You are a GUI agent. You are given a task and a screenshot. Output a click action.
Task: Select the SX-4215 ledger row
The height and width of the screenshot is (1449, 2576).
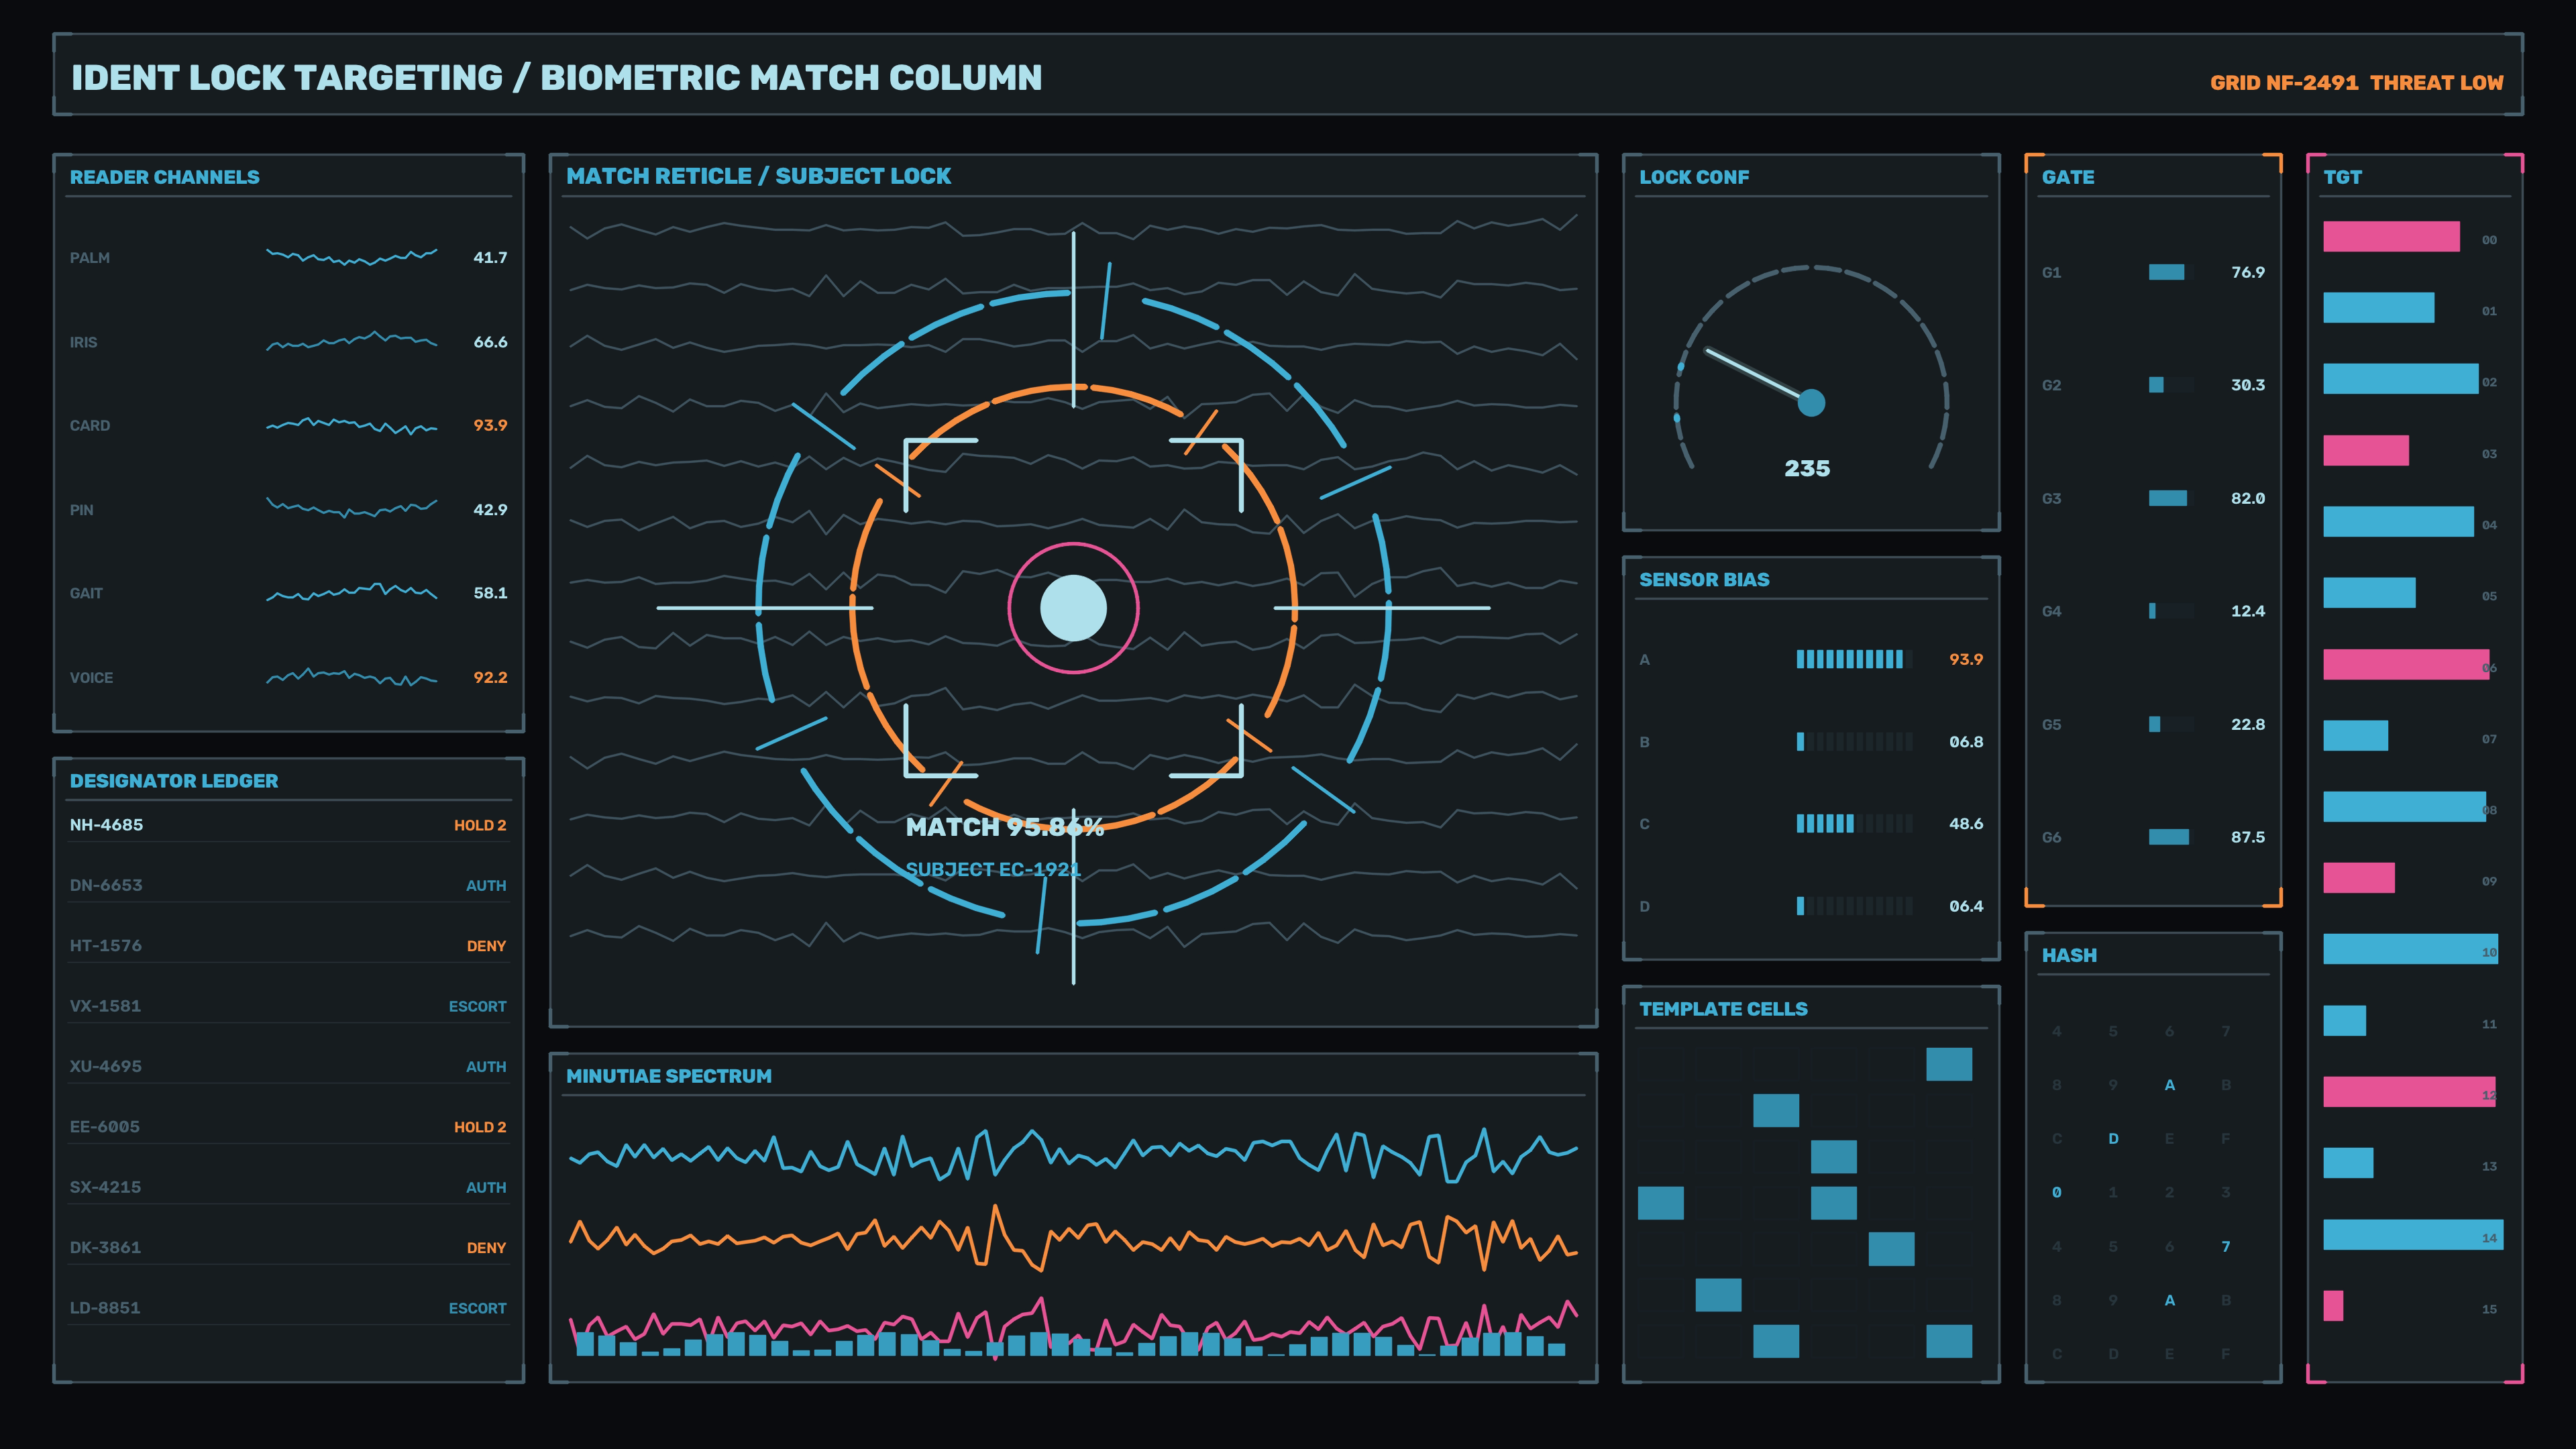pos(288,1187)
